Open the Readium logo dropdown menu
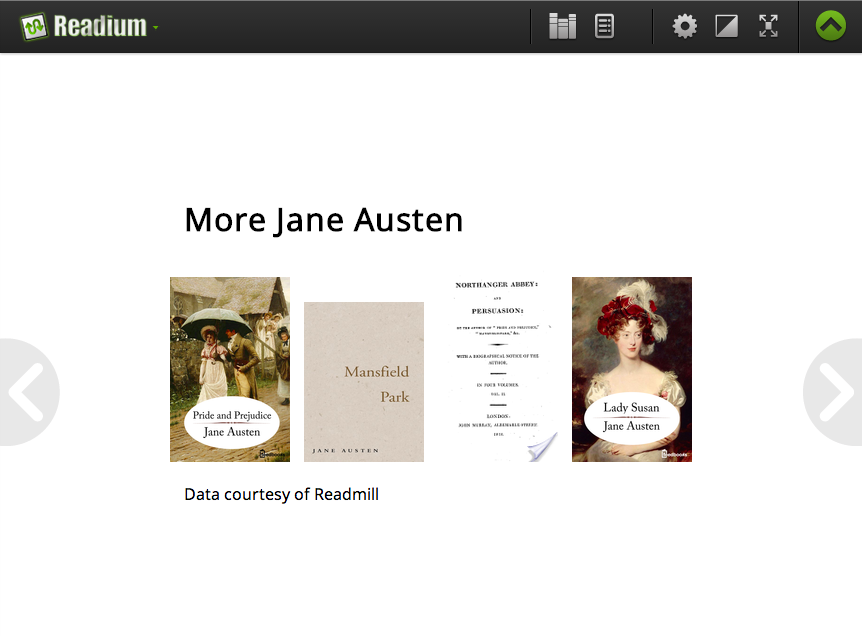 click(156, 27)
